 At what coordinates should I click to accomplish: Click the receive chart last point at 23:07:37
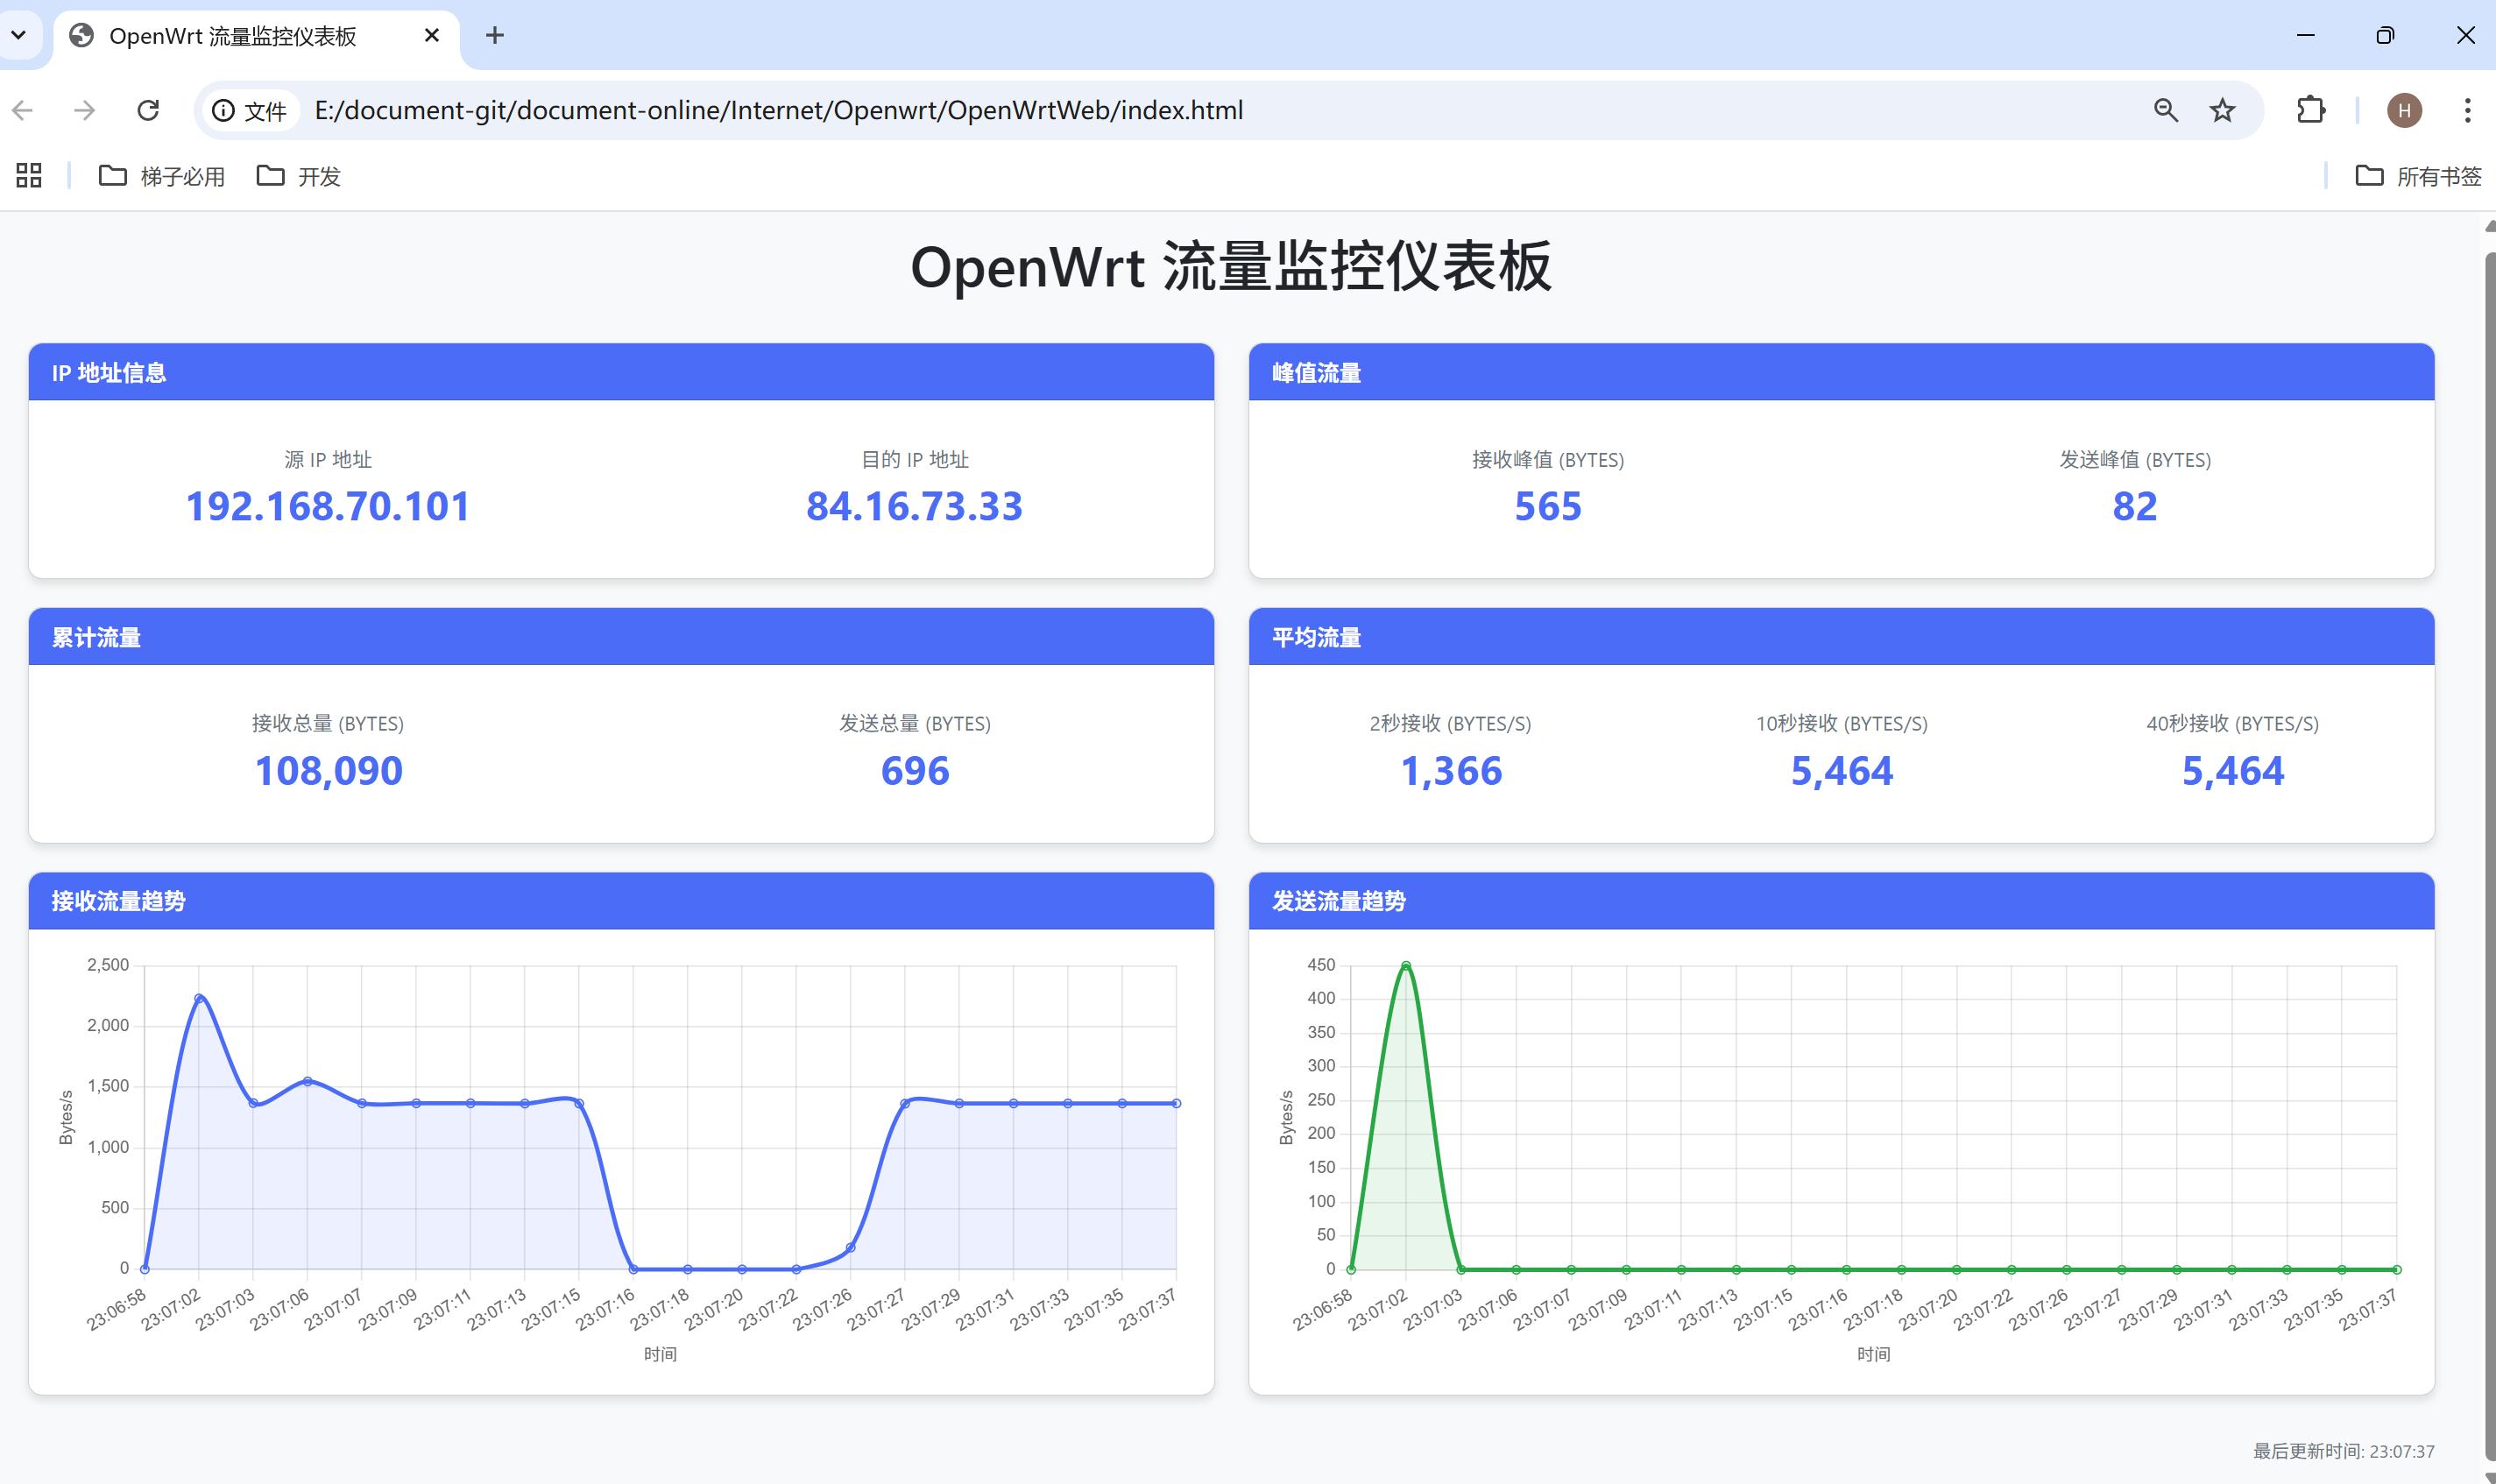(x=1176, y=1103)
